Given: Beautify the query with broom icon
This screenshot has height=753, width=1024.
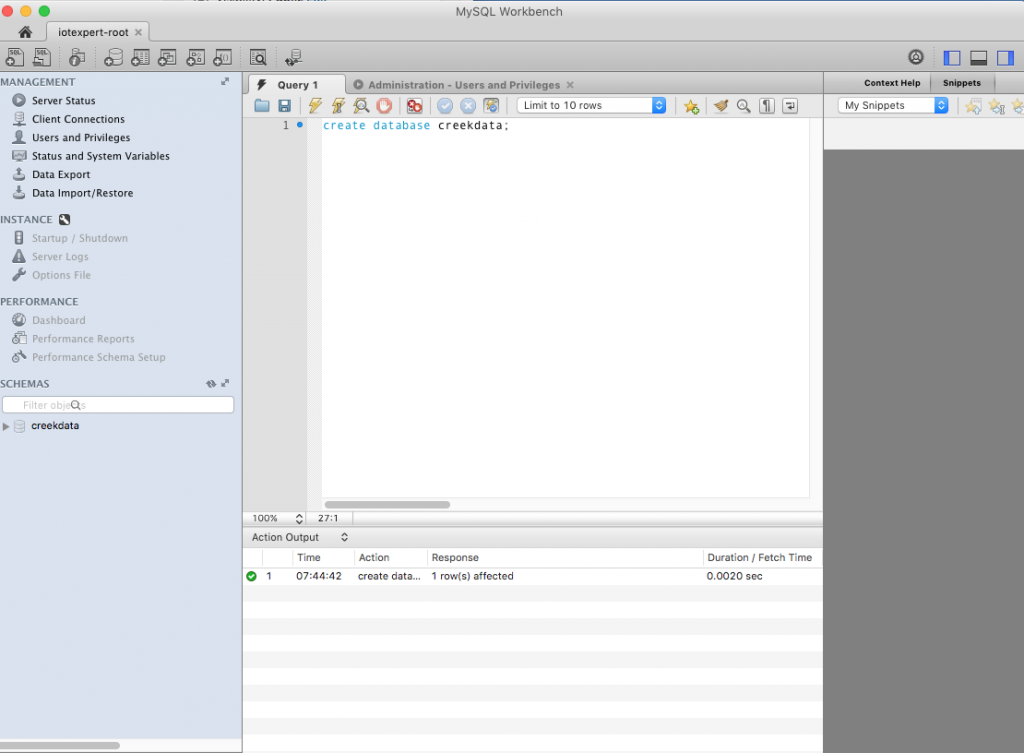Looking at the screenshot, I should pyautogui.click(x=721, y=106).
